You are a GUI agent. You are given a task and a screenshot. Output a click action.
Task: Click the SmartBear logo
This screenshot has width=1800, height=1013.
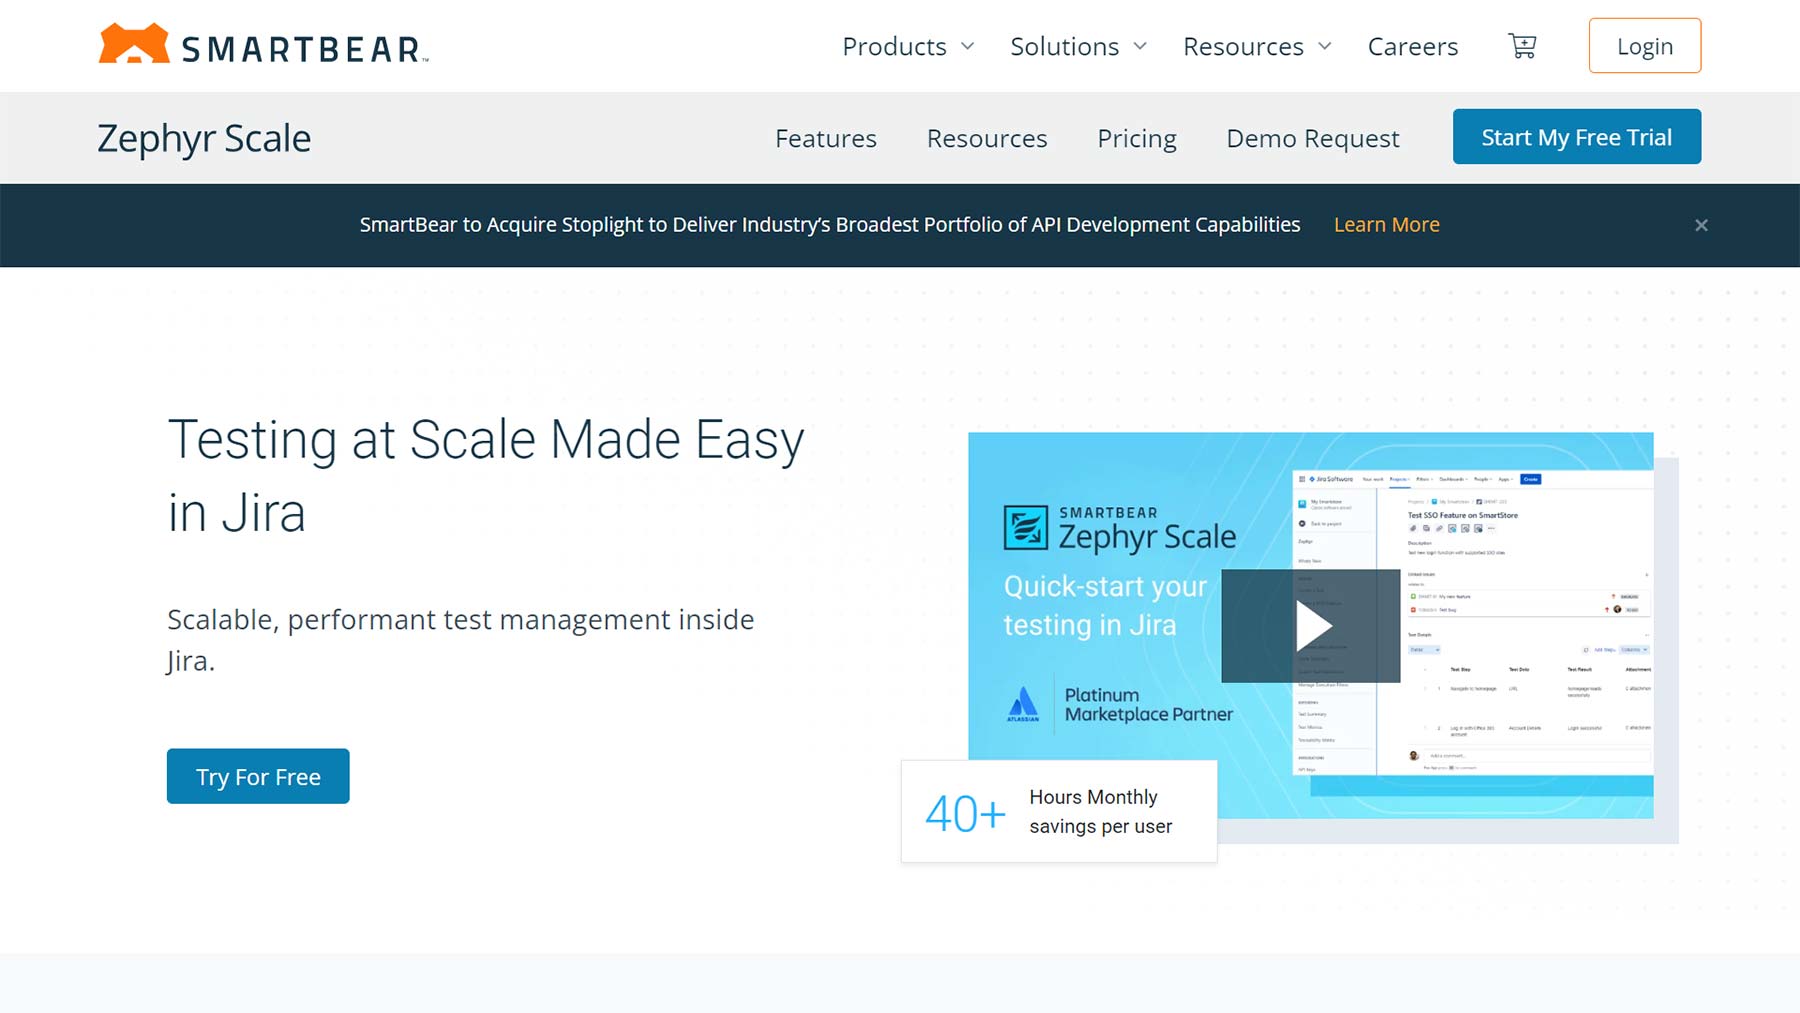click(263, 45)
